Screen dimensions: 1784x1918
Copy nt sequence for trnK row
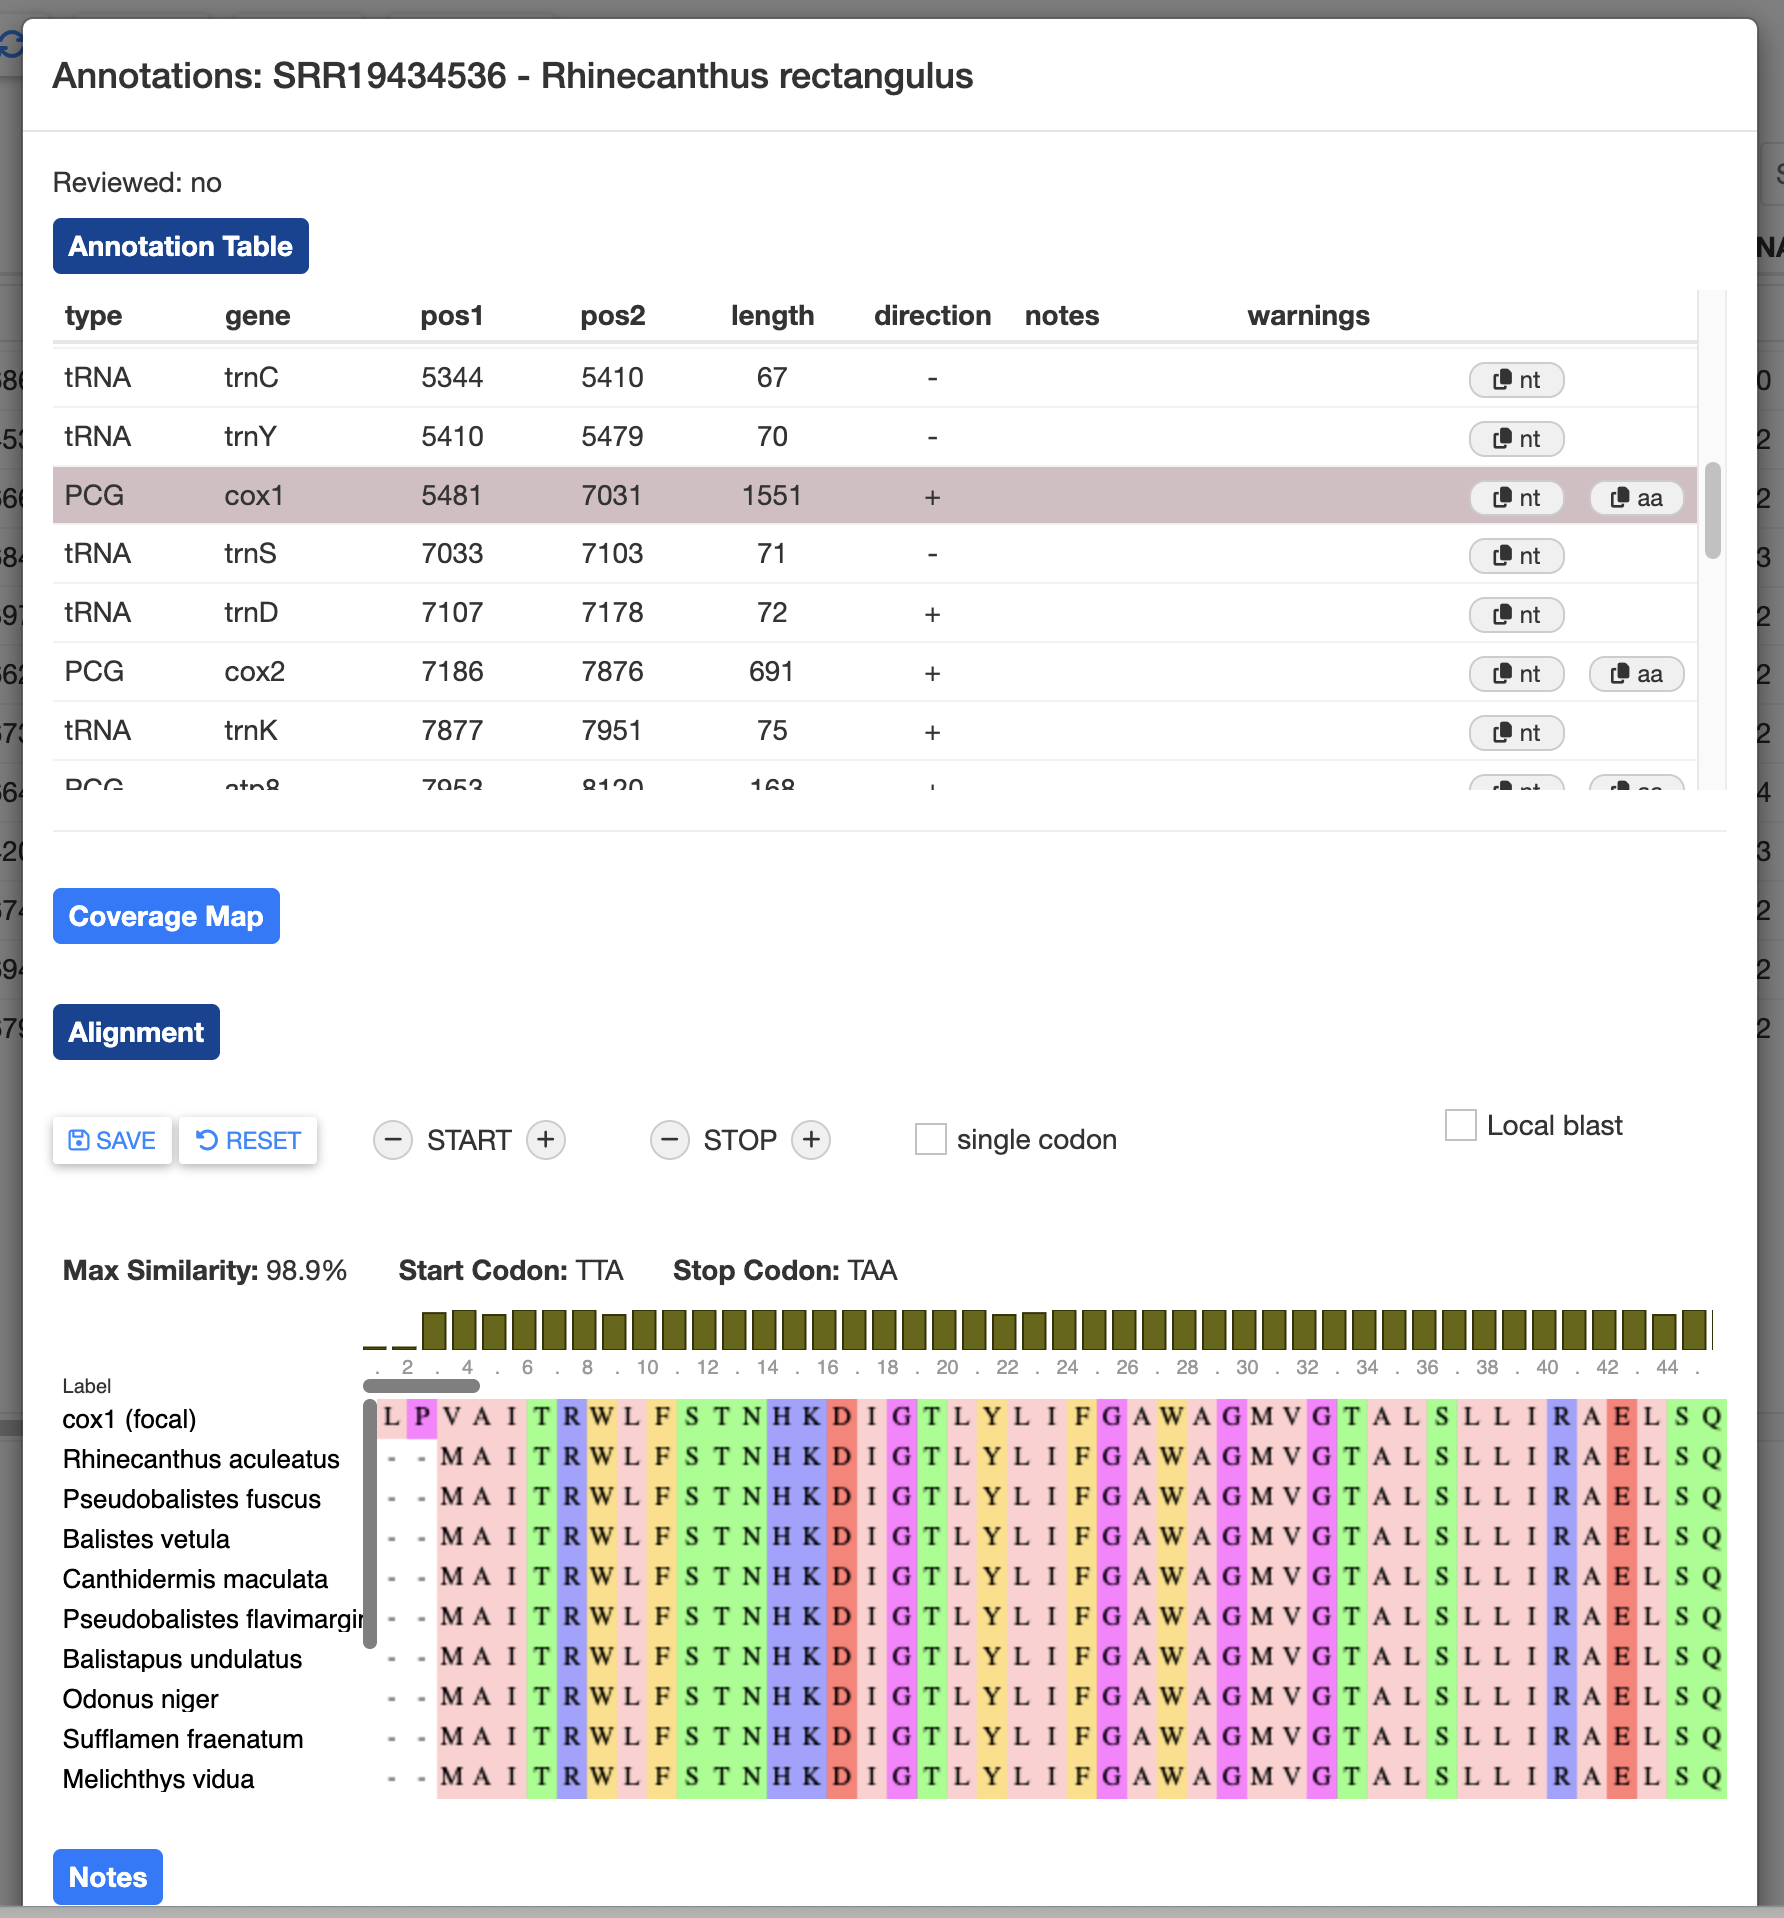coord(1516,733)
